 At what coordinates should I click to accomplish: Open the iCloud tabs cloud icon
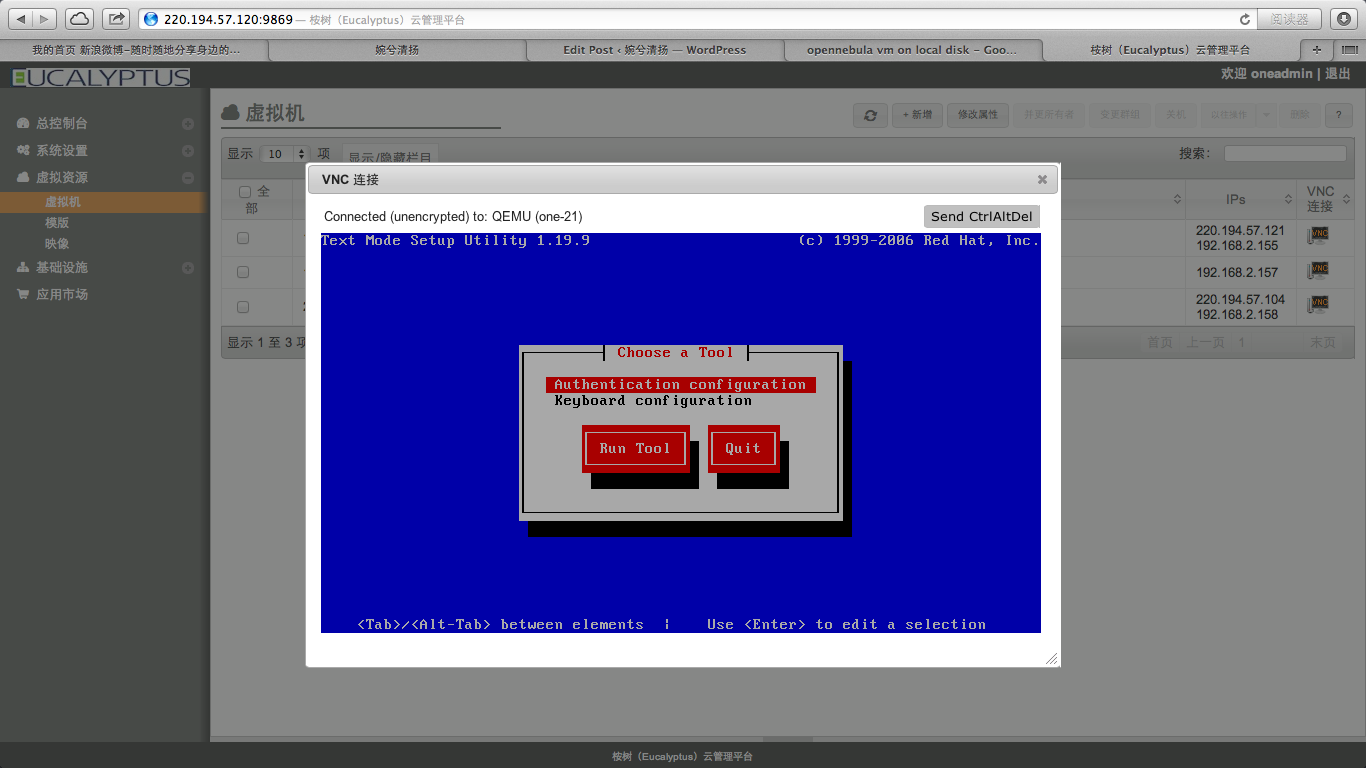79,19
